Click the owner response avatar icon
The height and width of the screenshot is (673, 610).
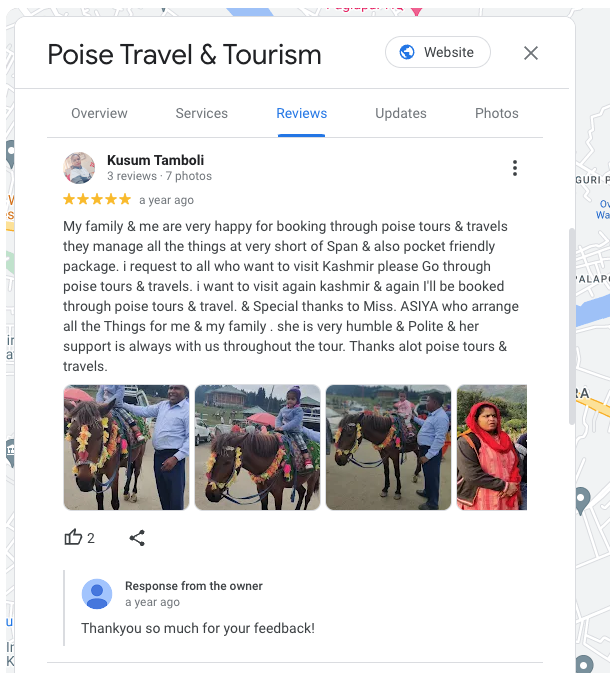coord(97,594)
